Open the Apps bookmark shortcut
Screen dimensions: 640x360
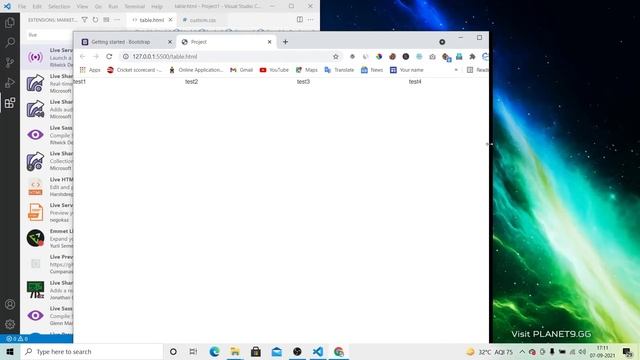90,70
